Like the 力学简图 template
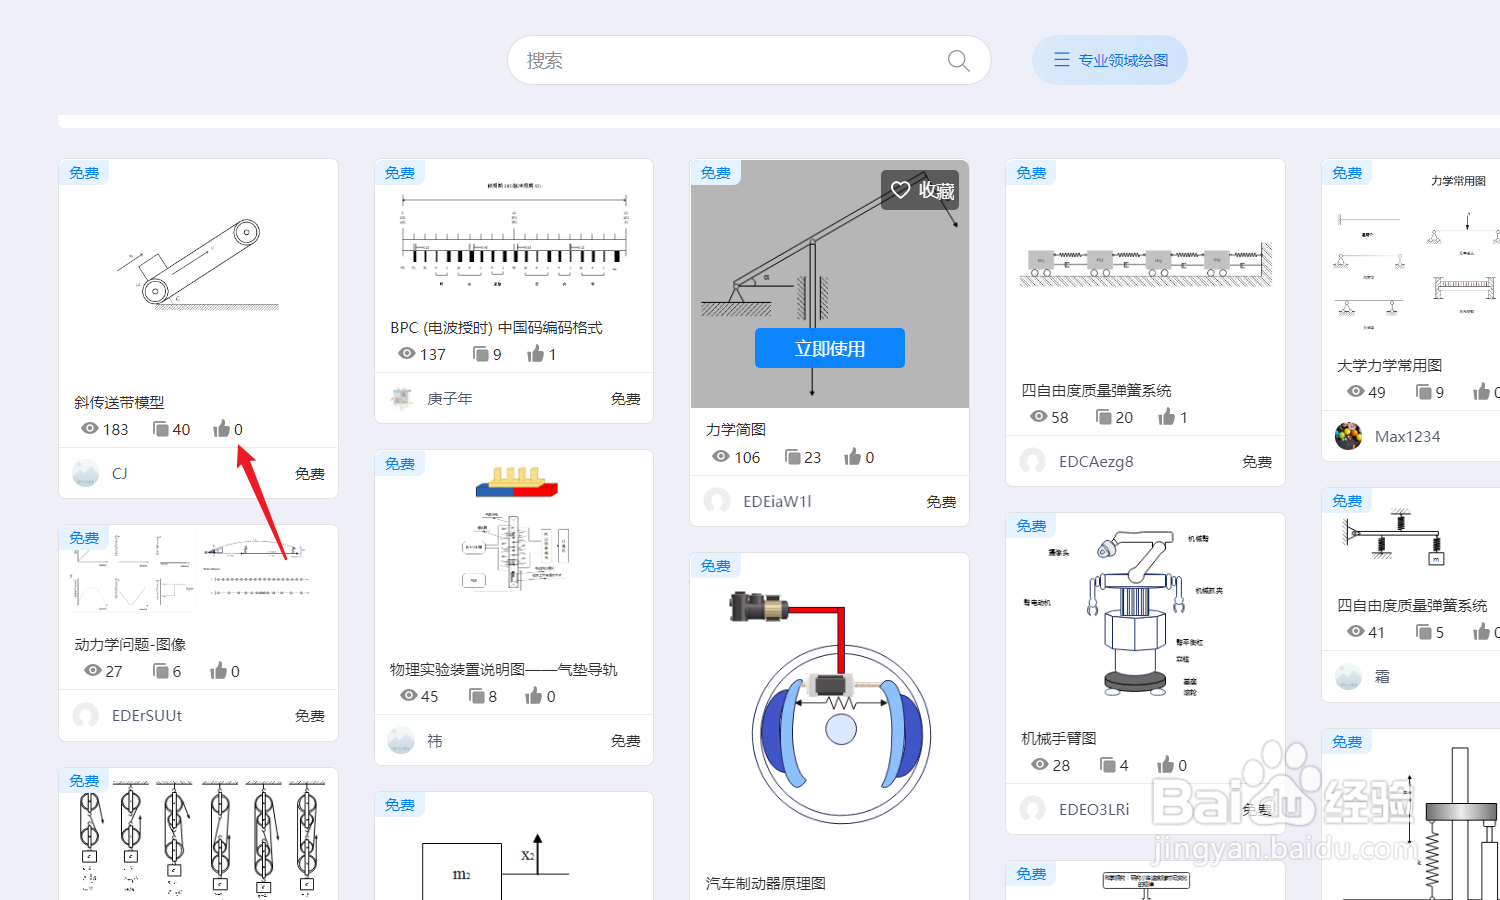The width and height of the screenshot is (1500, 900). pos(853,457)
